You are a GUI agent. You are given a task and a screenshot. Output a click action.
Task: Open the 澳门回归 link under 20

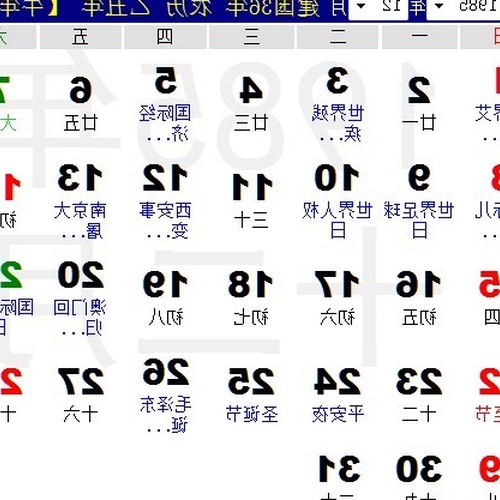click(79, 317)
